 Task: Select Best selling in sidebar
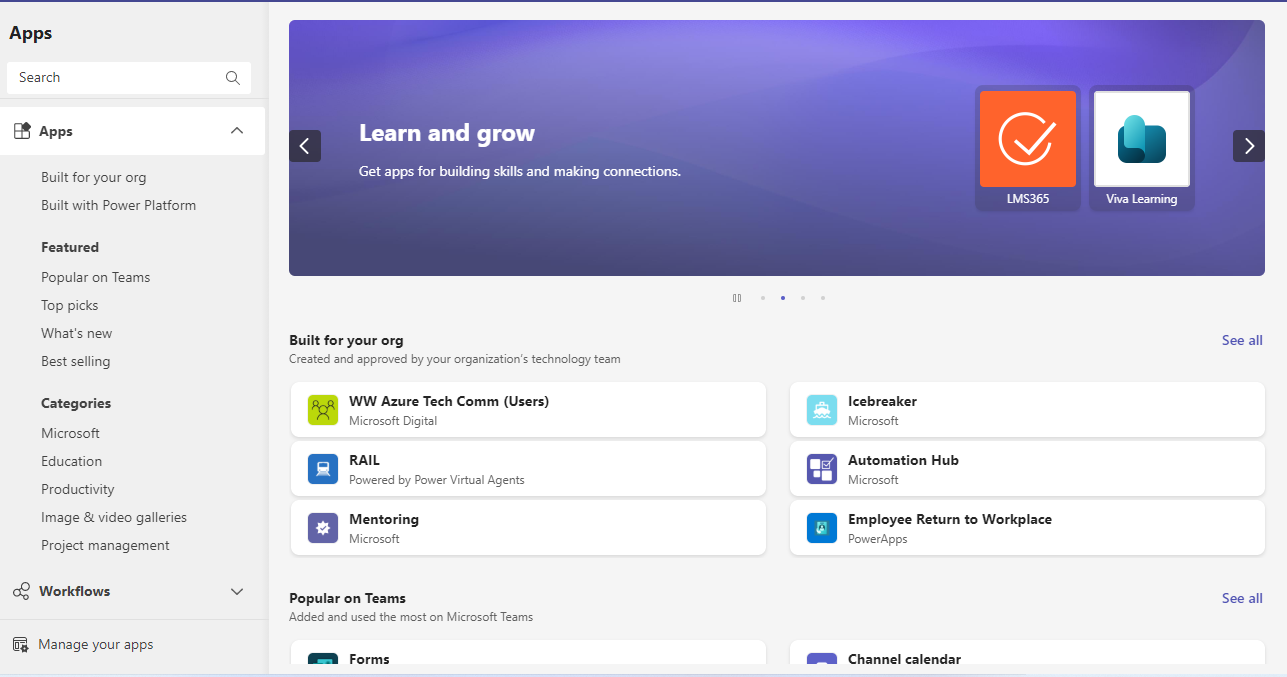(x=76, y=361)
